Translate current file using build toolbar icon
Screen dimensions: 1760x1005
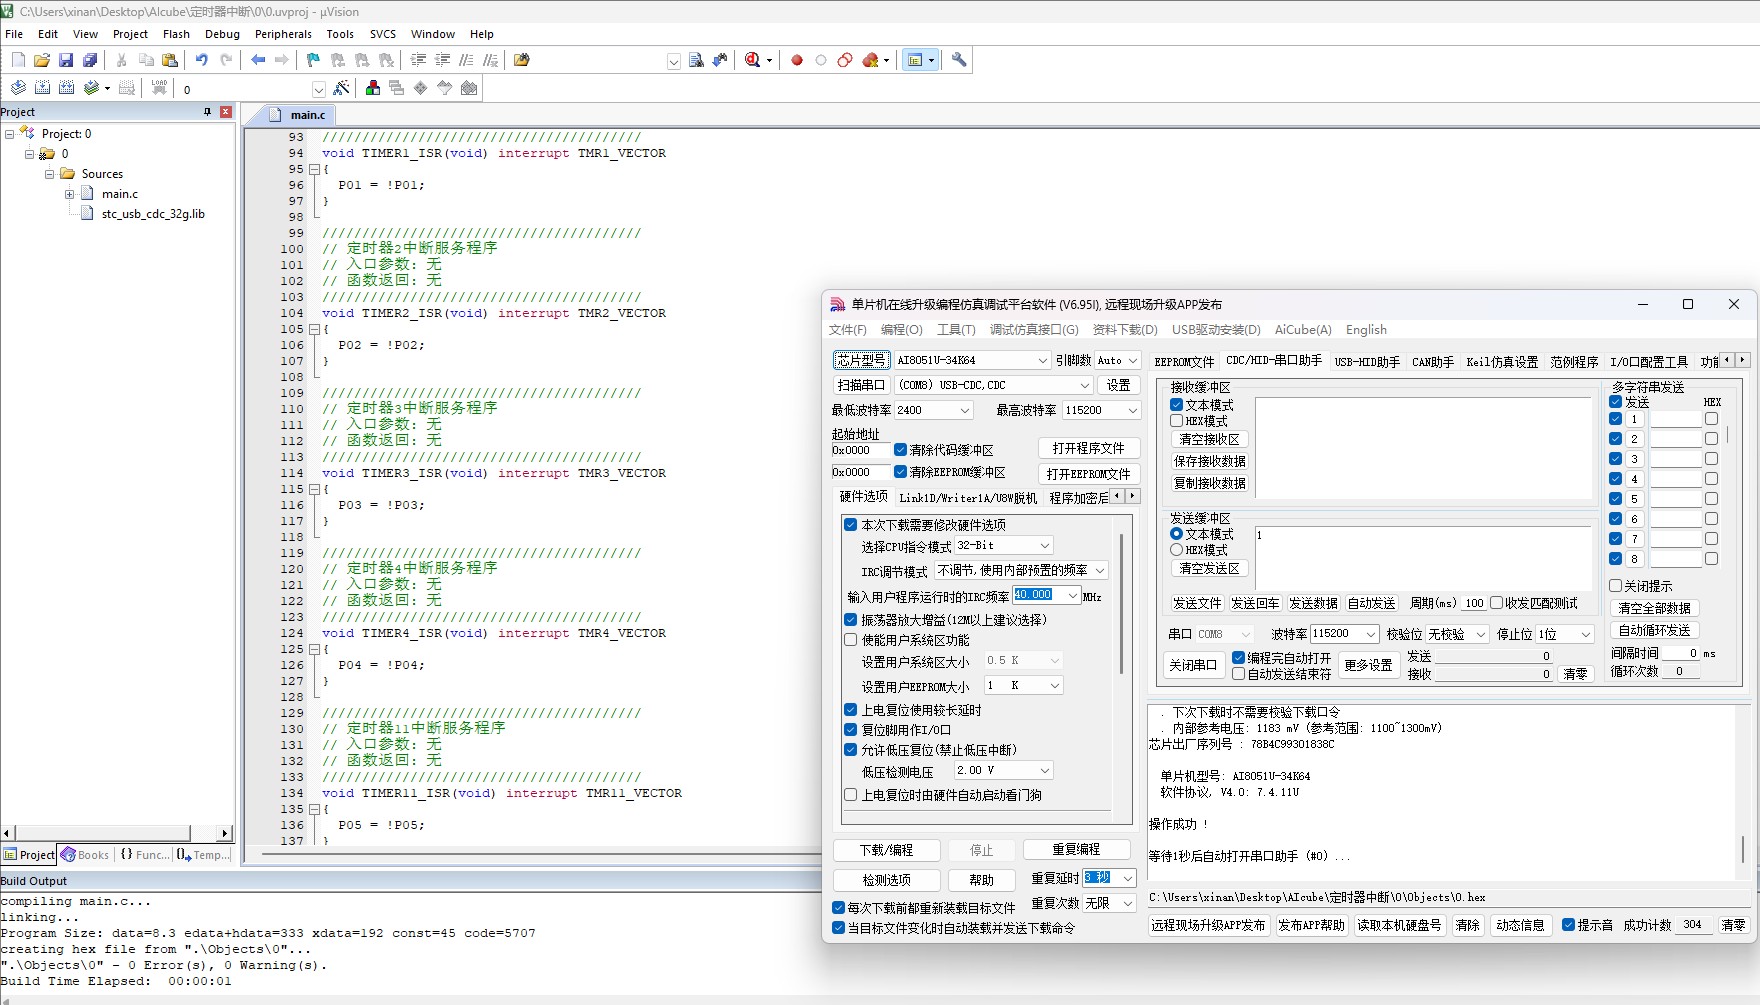click(x=18, y=88)
